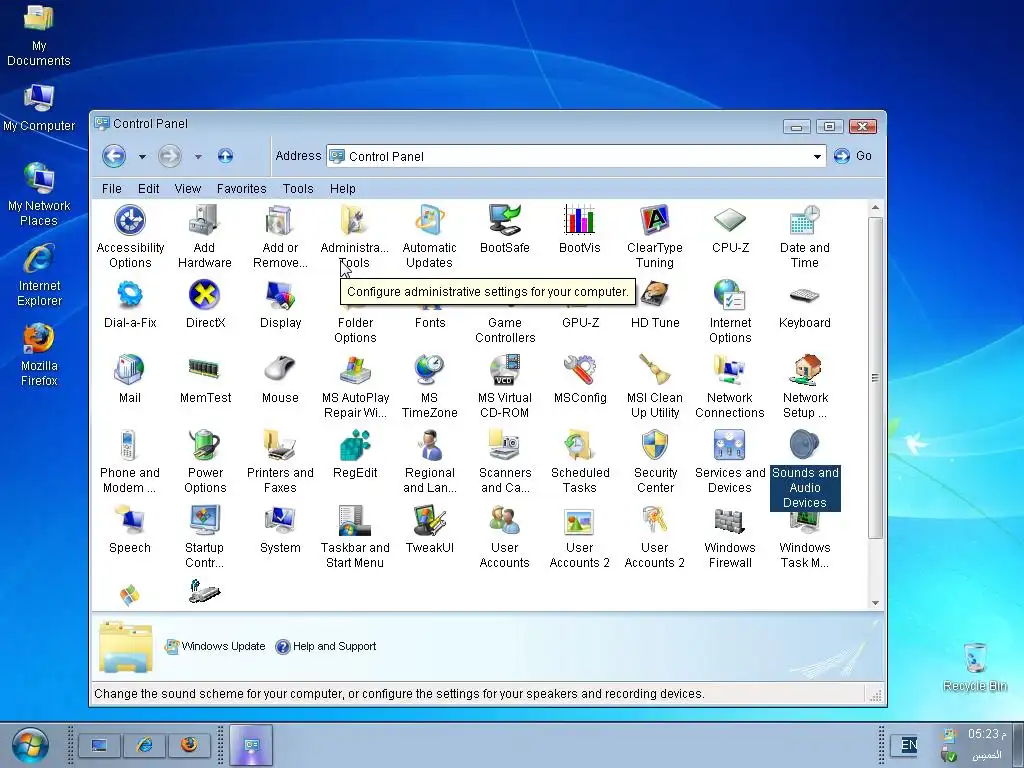Open User Accounts applet

coord(504,537)
